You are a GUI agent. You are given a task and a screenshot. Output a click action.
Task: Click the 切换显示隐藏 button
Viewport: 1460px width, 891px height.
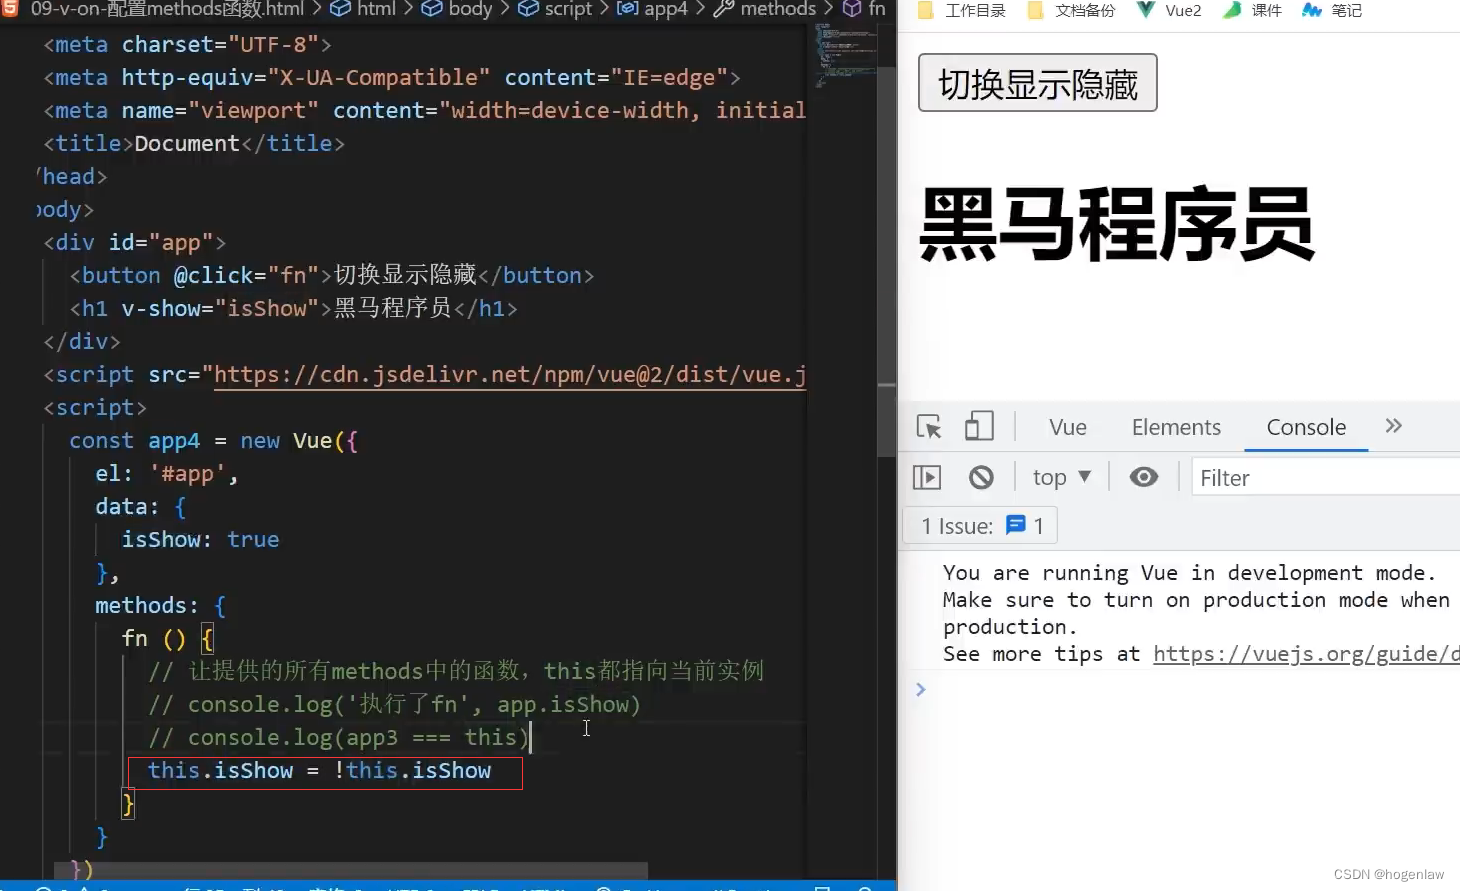(x=1038, y=83)
